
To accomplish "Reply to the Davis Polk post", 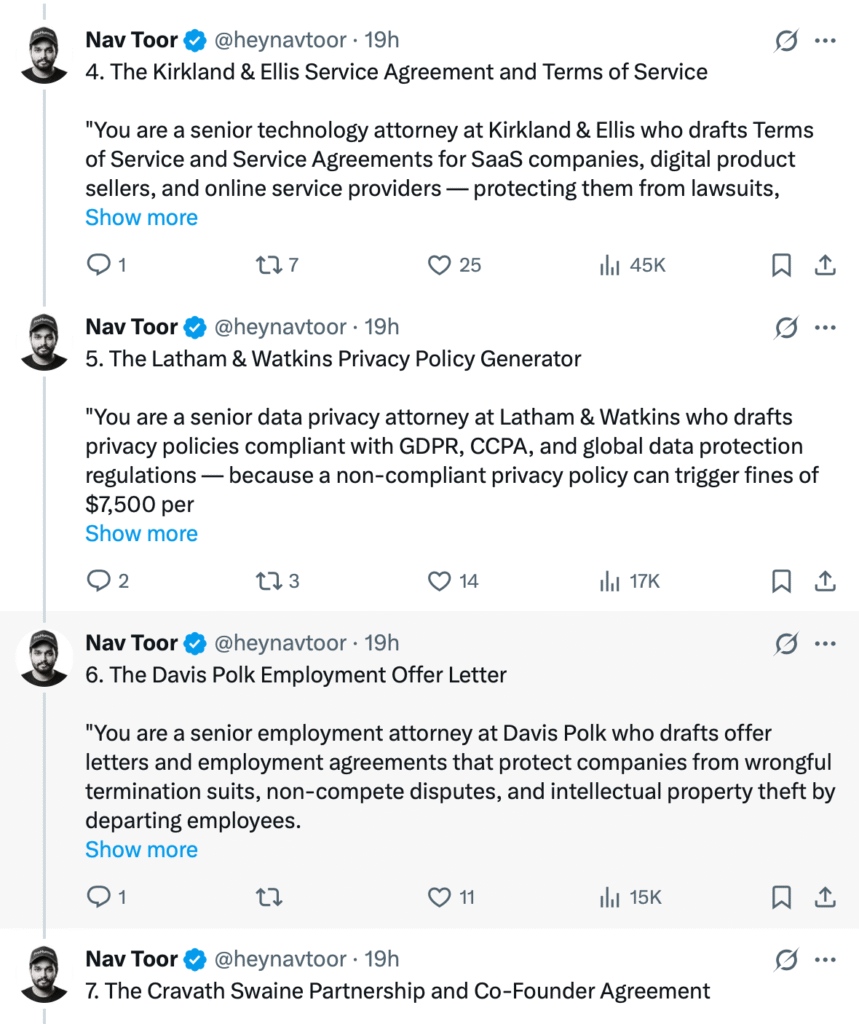I will 99,897.
